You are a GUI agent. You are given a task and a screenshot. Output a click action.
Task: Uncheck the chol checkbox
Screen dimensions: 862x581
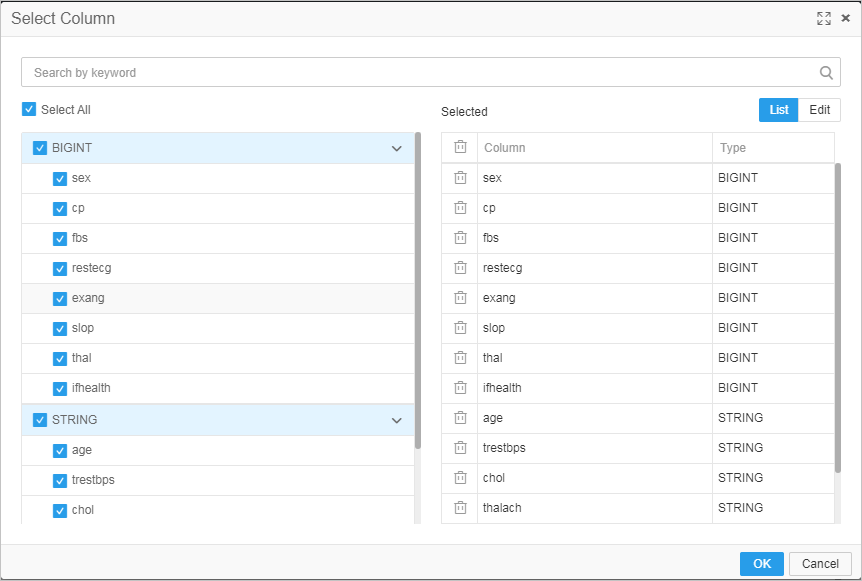tap(59, 511)
